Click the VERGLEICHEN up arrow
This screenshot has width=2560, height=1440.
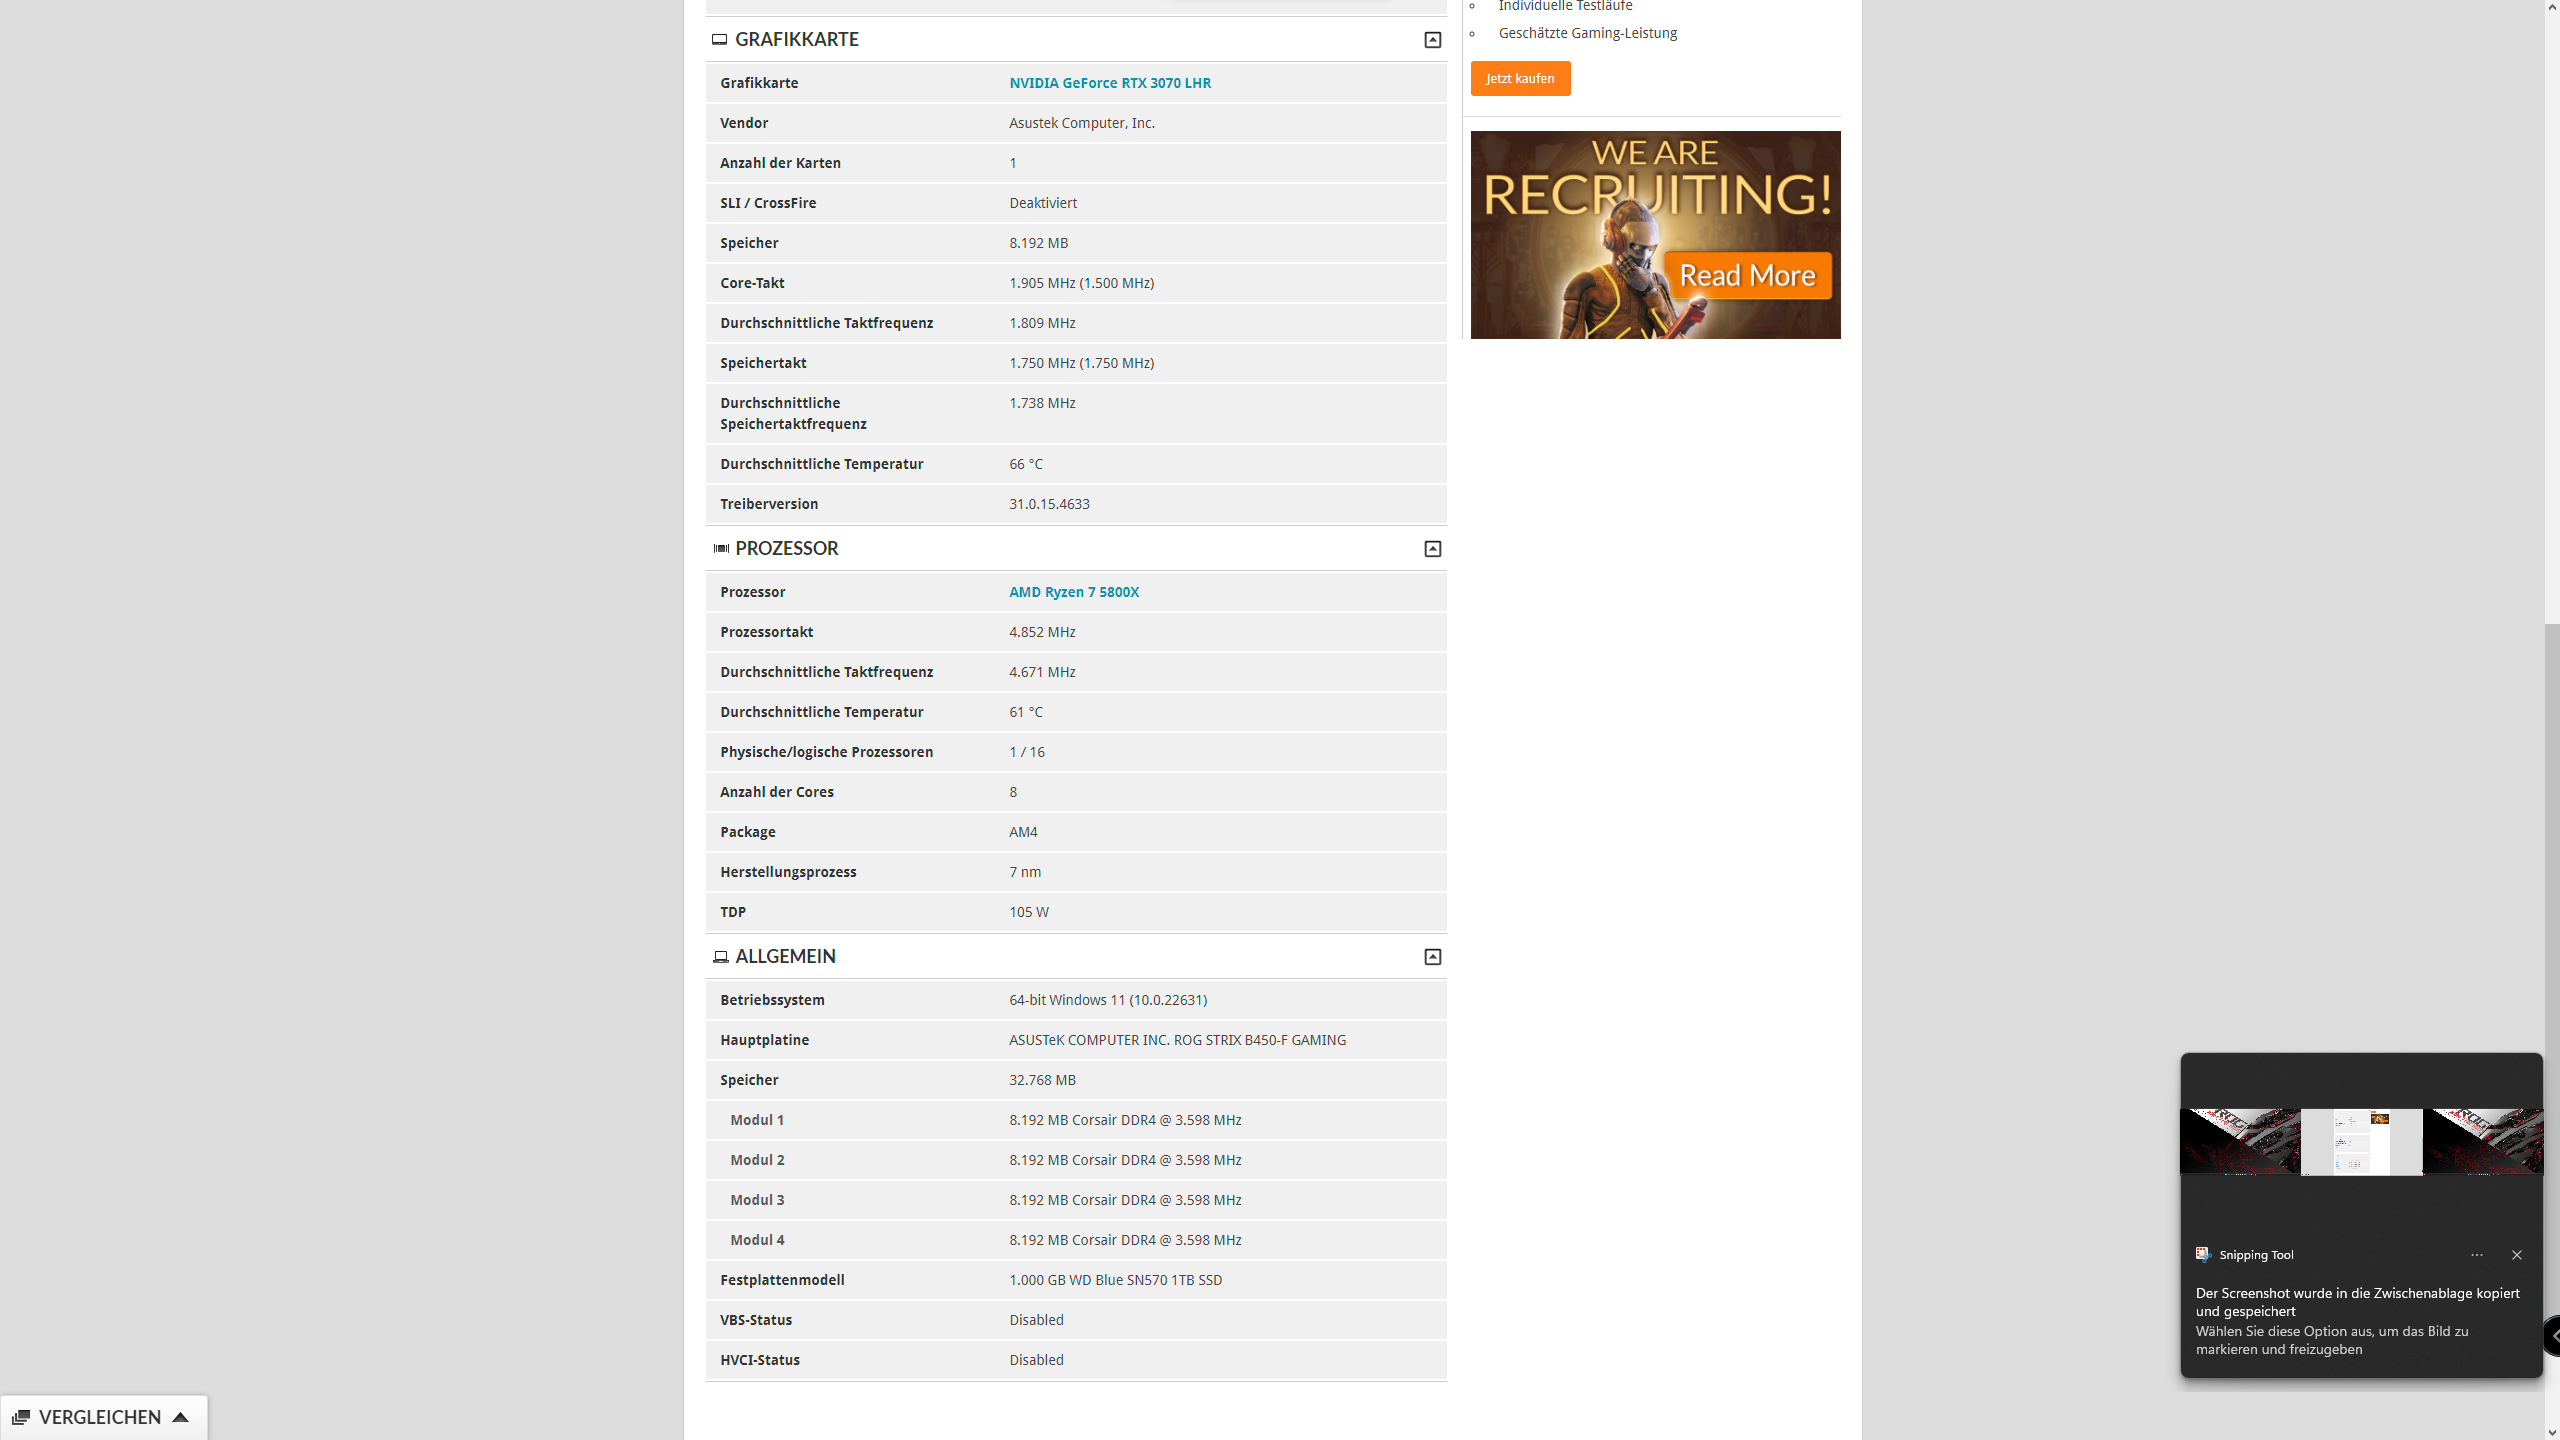(x=181, y=1417)
